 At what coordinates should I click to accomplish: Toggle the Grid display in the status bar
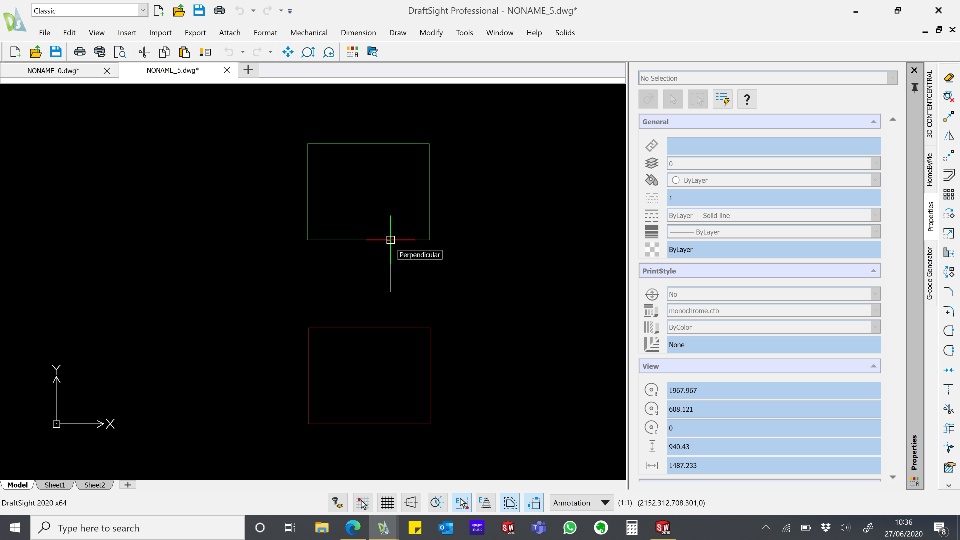tap(387, 502)
